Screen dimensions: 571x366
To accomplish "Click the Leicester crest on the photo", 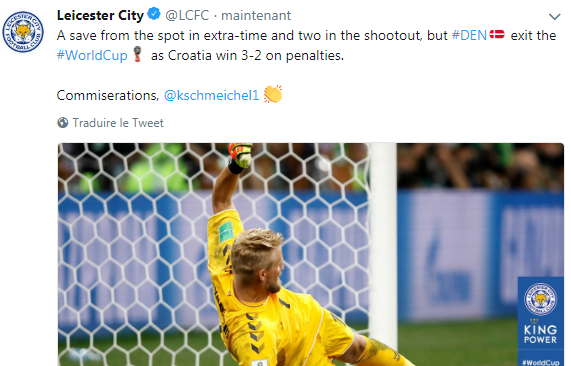I will 540,299.
